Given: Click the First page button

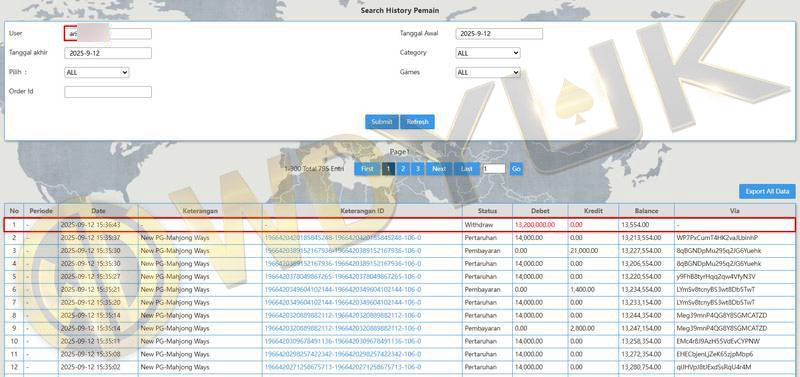Looking at the screenshot, I should [367, 169].
